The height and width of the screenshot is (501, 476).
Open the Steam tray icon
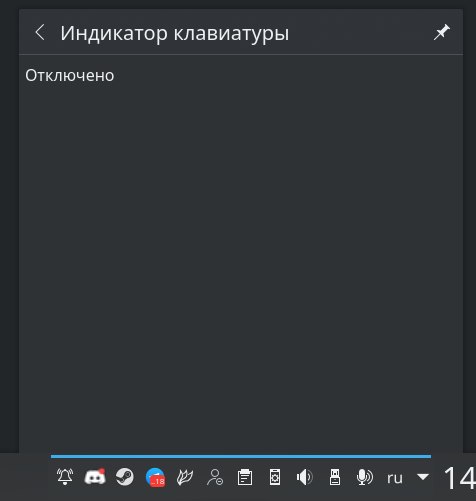[x=125, y=477]
